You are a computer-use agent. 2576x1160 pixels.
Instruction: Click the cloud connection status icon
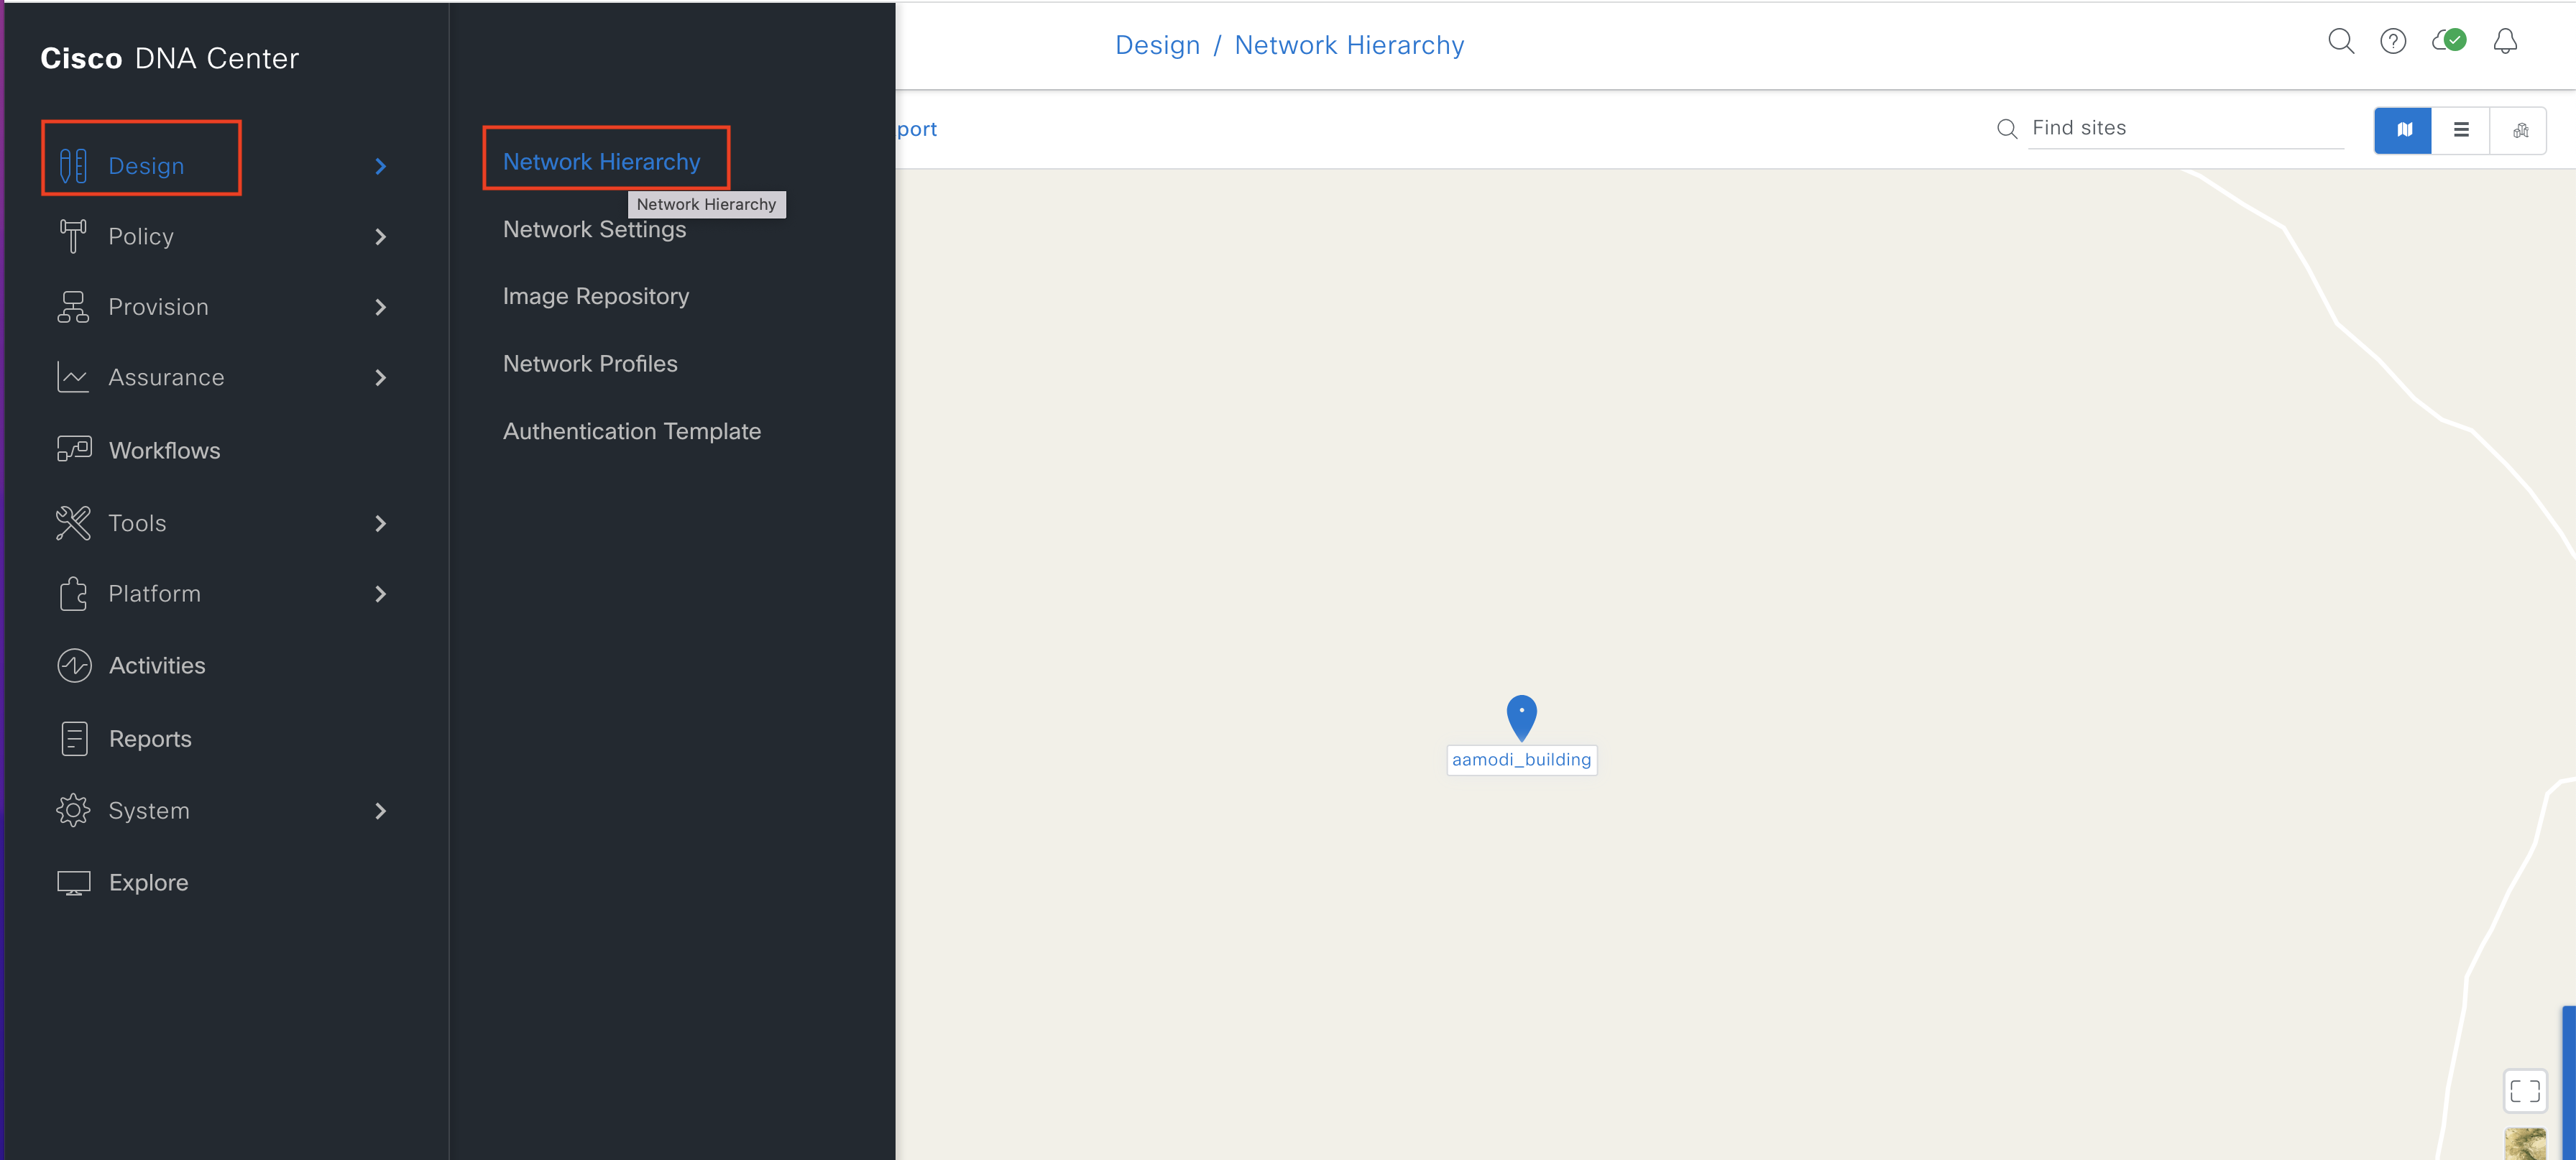coord(2449,41)
